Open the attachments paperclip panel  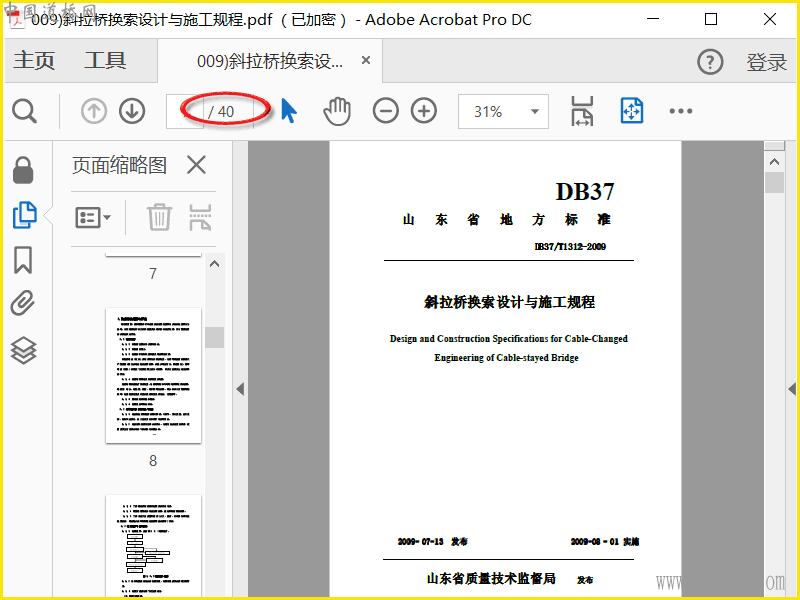[23, 304]
